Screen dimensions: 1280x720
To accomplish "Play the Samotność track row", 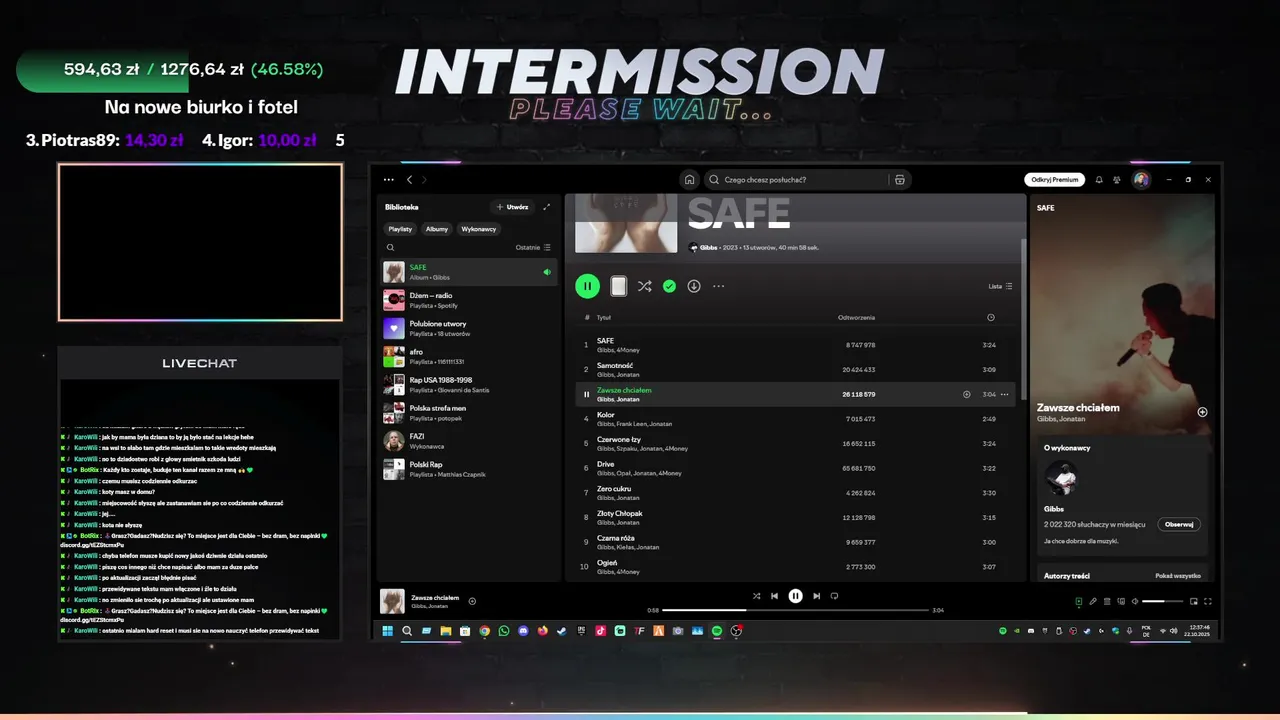I will (x=797, y=369).
